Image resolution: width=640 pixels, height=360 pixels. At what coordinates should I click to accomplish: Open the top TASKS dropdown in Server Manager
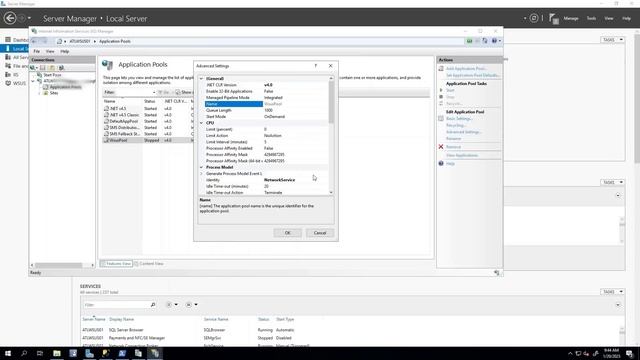[612, 40]
